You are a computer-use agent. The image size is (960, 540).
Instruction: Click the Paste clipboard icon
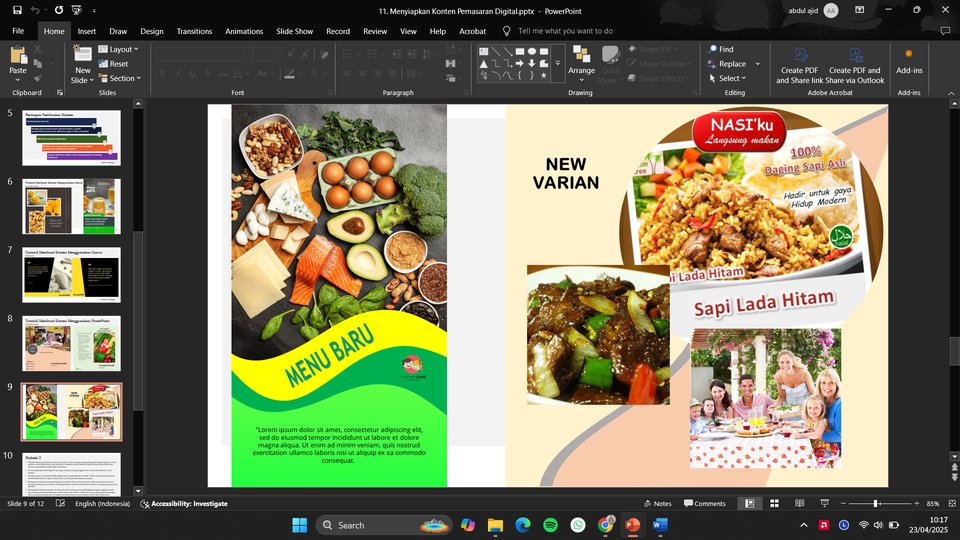(x=18, y=56)
